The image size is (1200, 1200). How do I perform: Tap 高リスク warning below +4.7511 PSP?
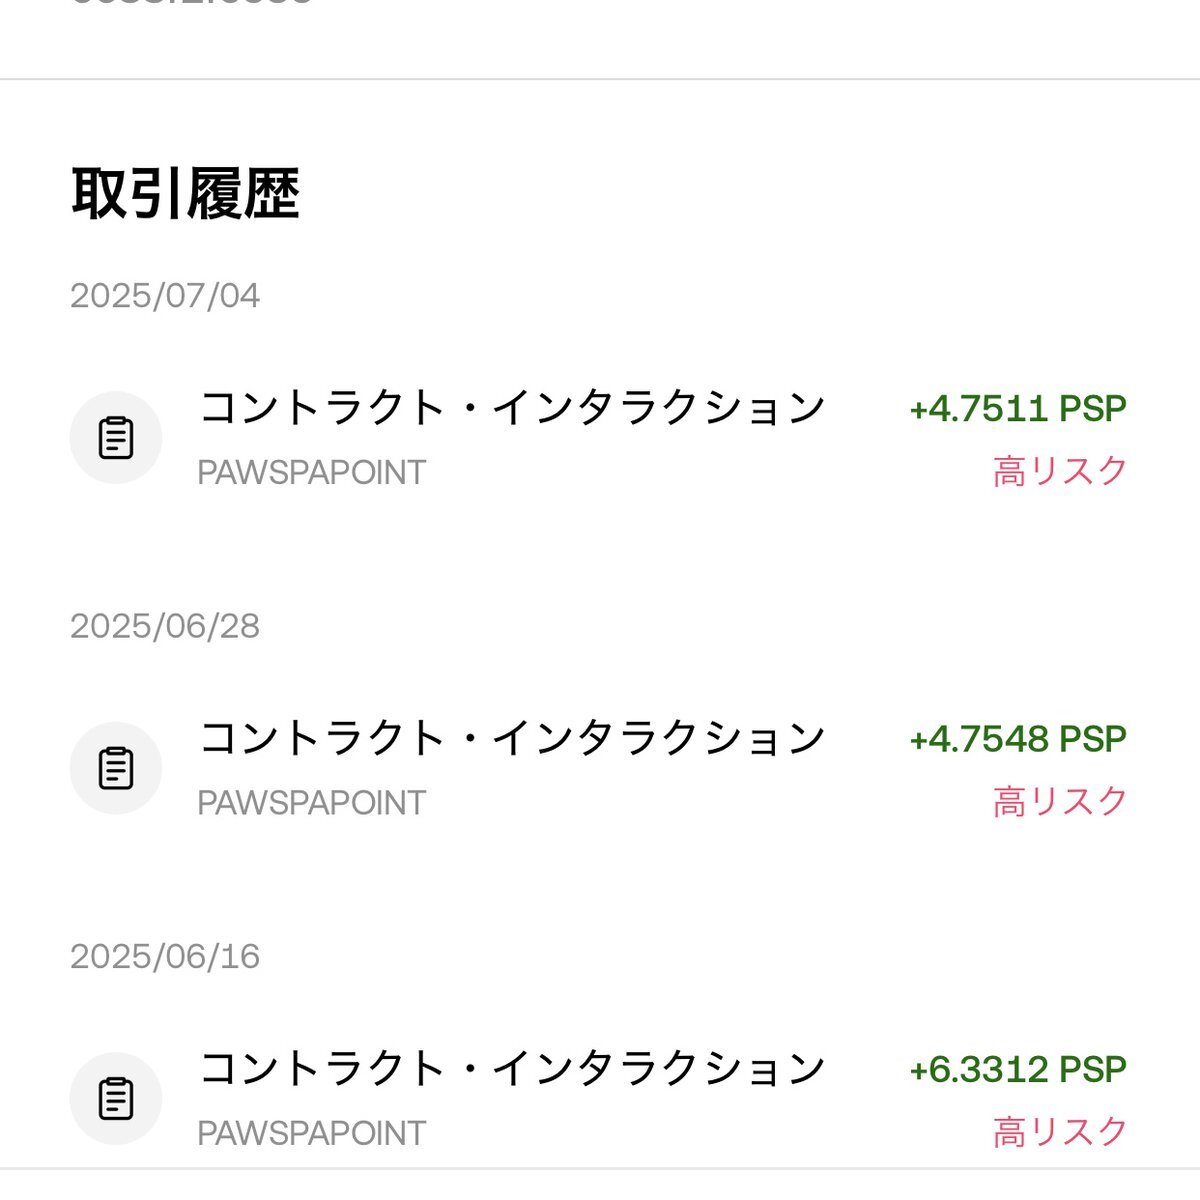point(1060,470)
